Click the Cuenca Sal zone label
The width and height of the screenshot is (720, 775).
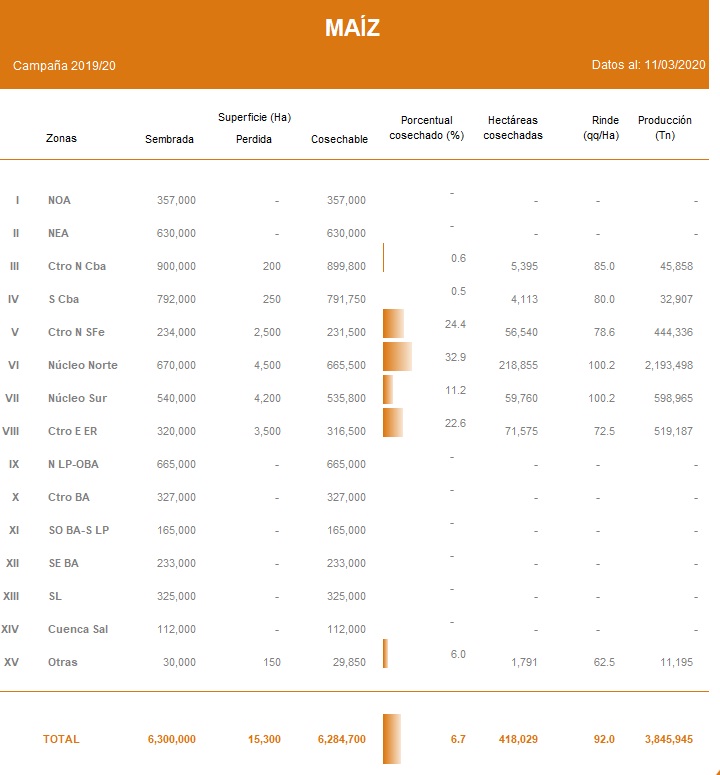[x=78, y=629]
